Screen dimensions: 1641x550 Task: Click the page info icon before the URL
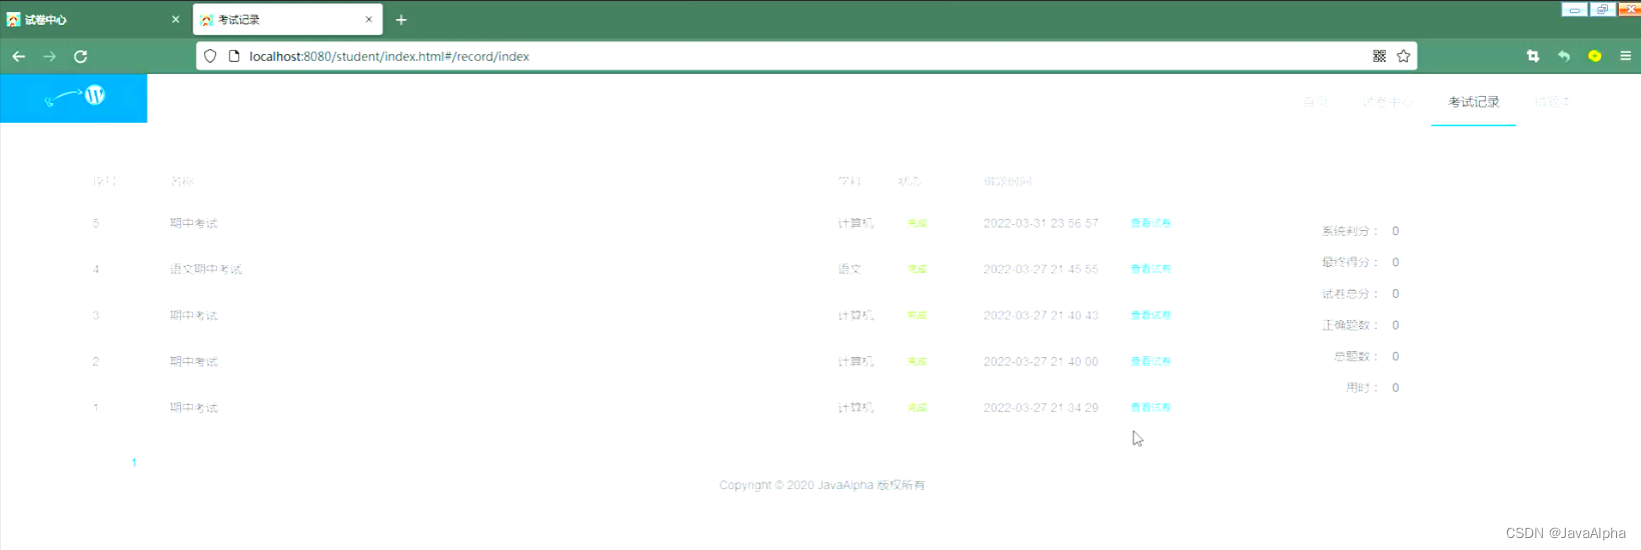[x=234, y=56]
